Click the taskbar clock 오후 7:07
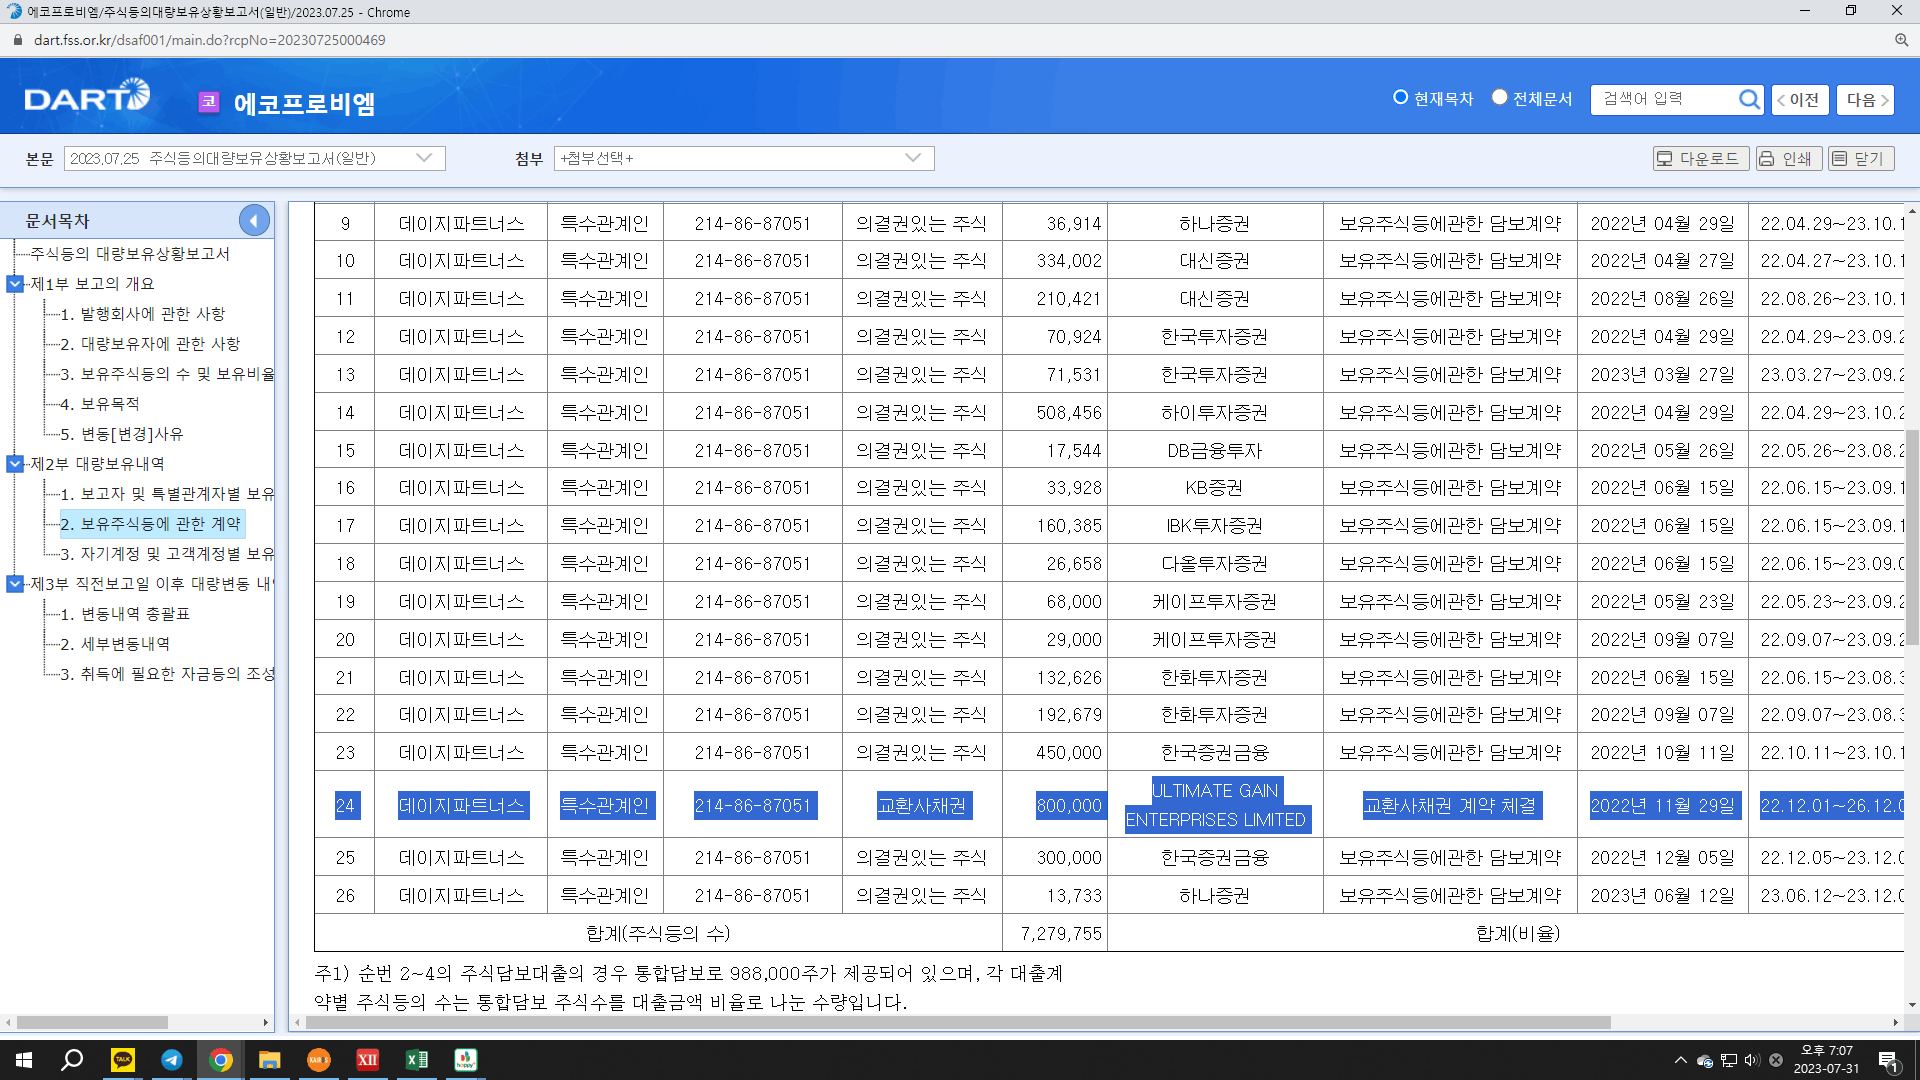Viewport: 1920px width, 1080px height. pyautogui.click(x=1826, y=1051)
